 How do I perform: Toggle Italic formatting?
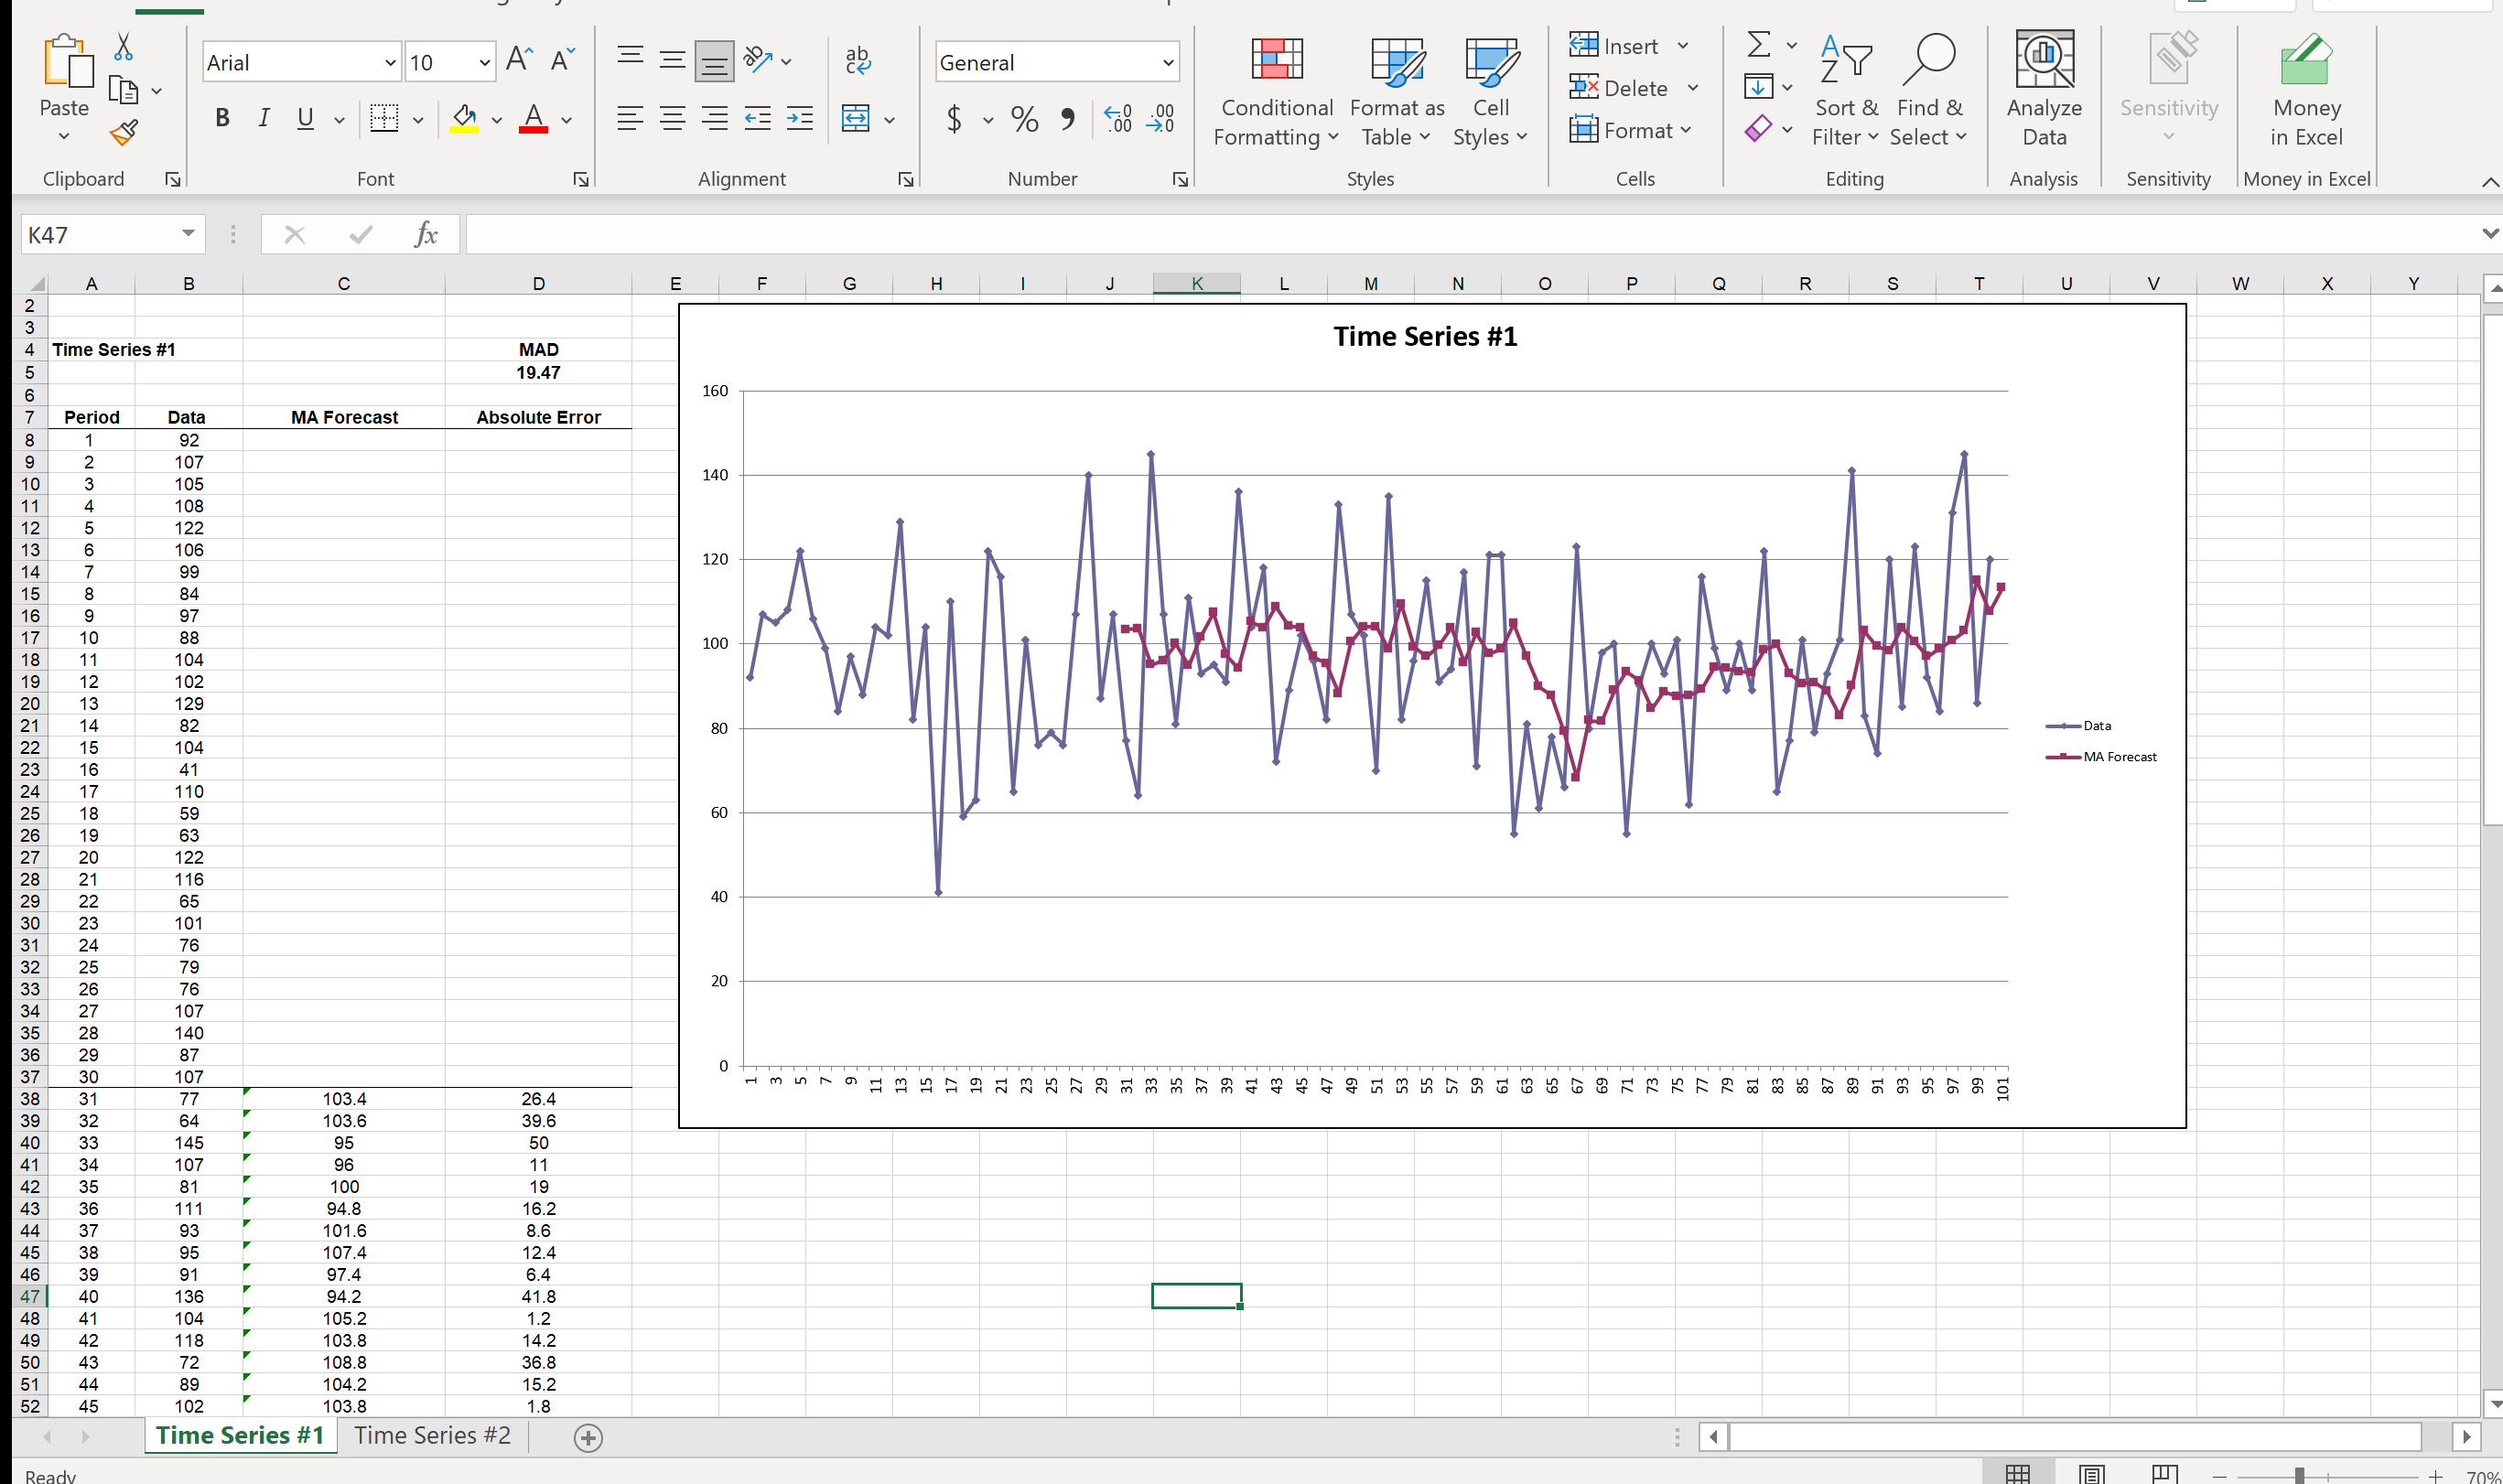click(264, 119)
